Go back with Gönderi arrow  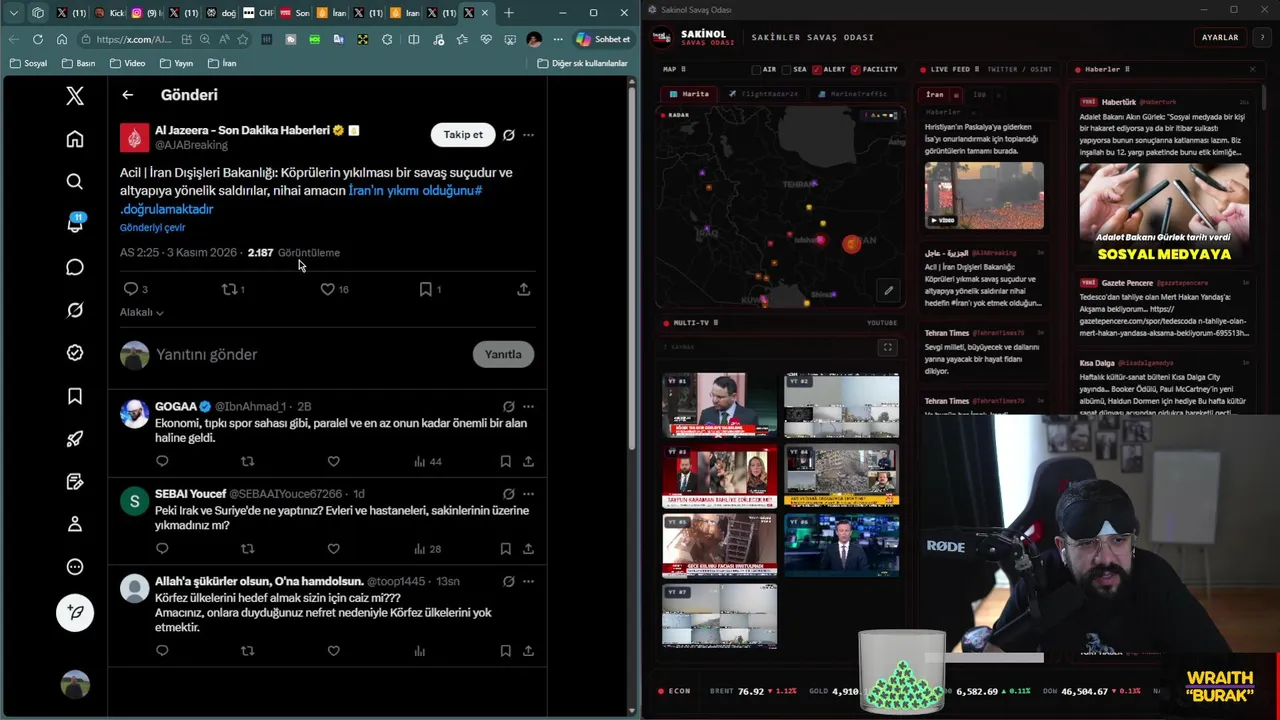[127, 95]
